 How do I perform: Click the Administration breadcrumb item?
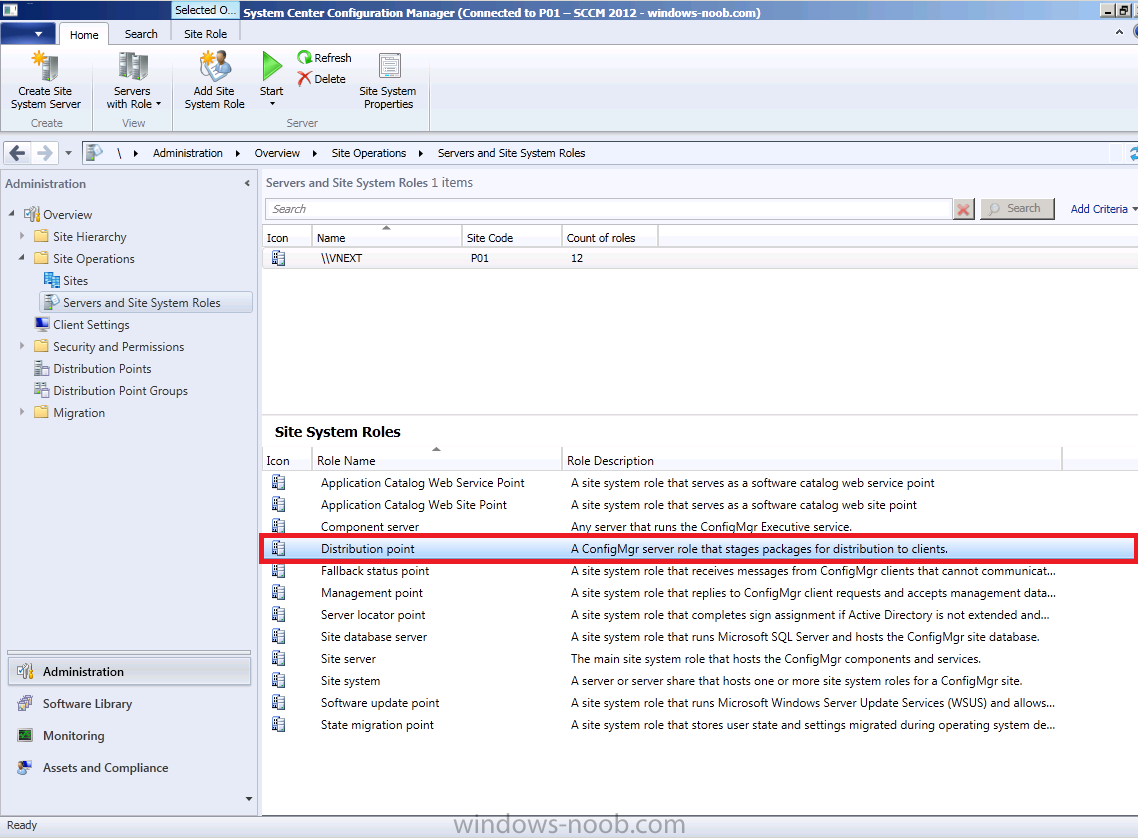point(188,153)
